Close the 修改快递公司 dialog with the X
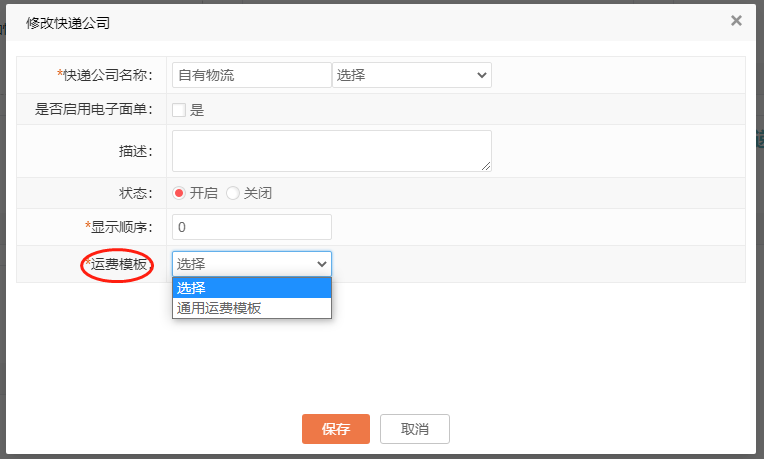764x459 pixels. (x=736, y=20)
